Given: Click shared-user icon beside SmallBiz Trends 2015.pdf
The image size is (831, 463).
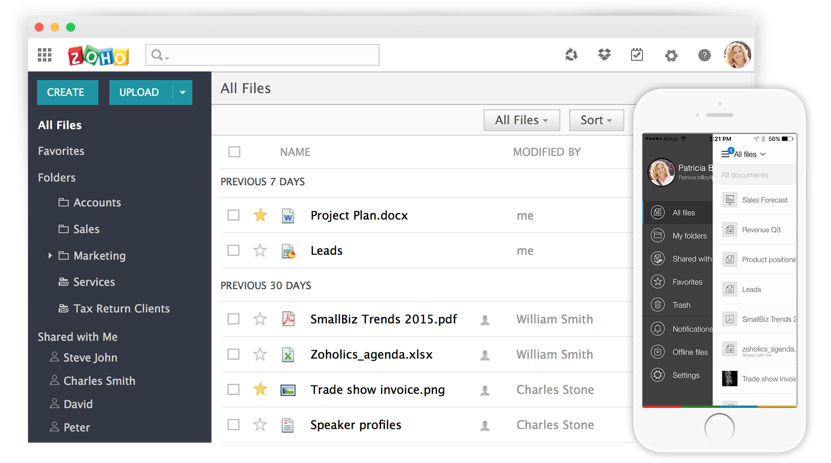Looking at the screenshot, I should (x=485, y=320).
